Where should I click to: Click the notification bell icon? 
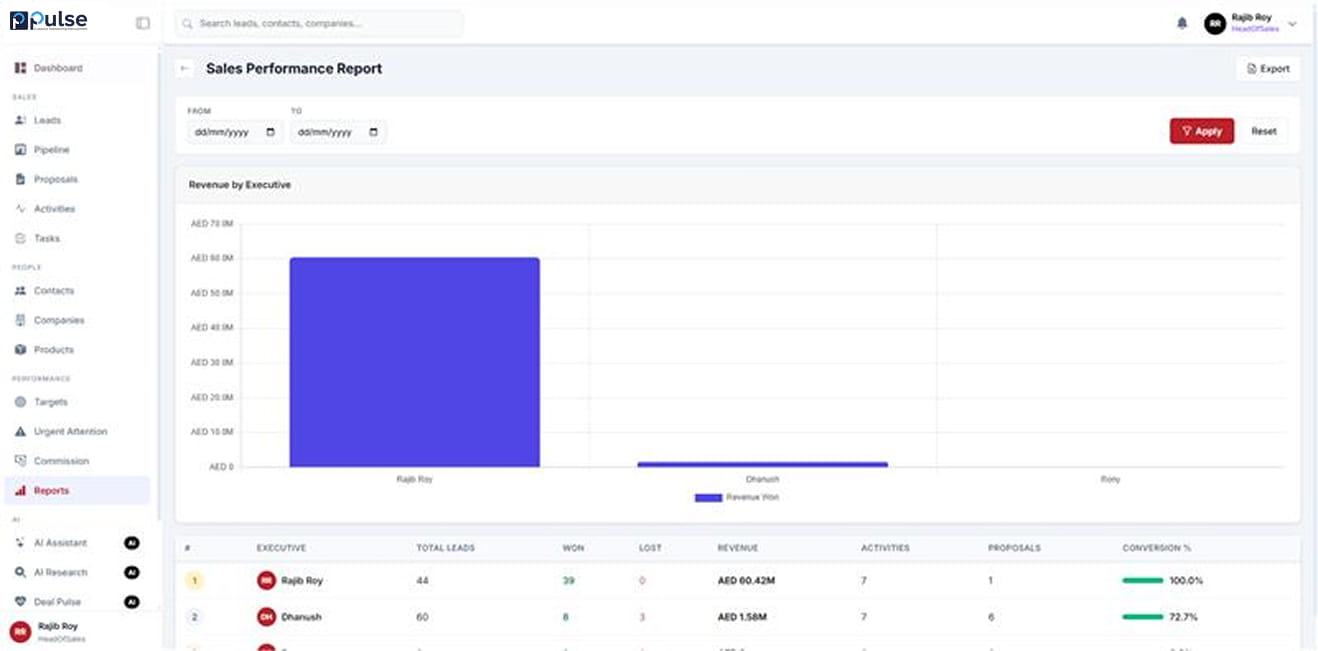1182,24
